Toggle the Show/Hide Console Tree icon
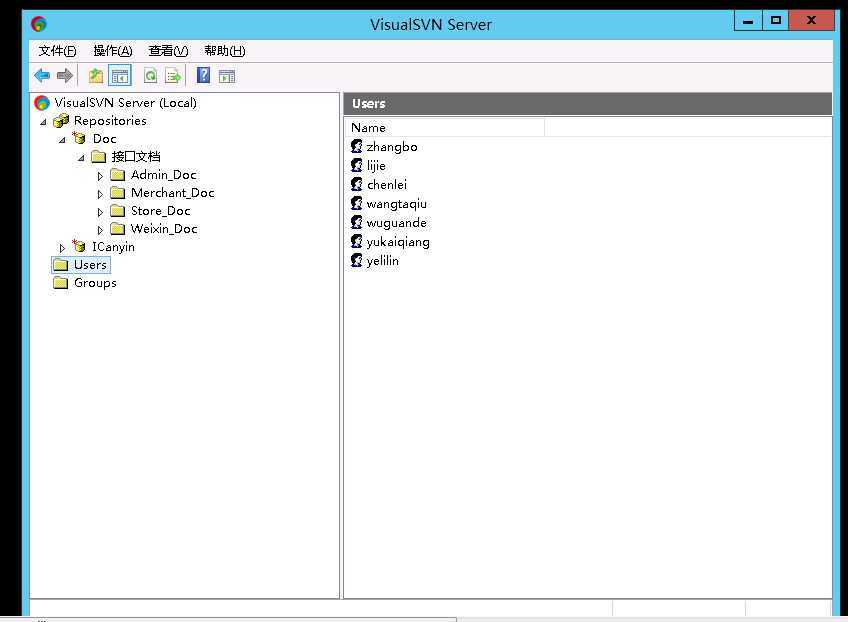Screen dimensions: 848x622 tap(120, 76)
